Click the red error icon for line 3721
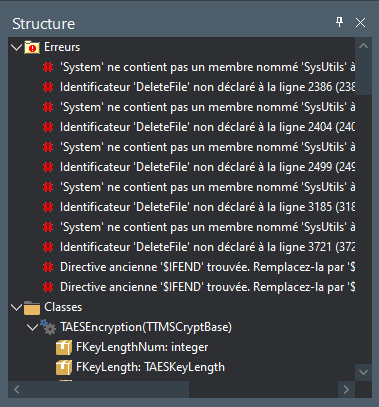The image size is (379, 407). tap(48, 247)
